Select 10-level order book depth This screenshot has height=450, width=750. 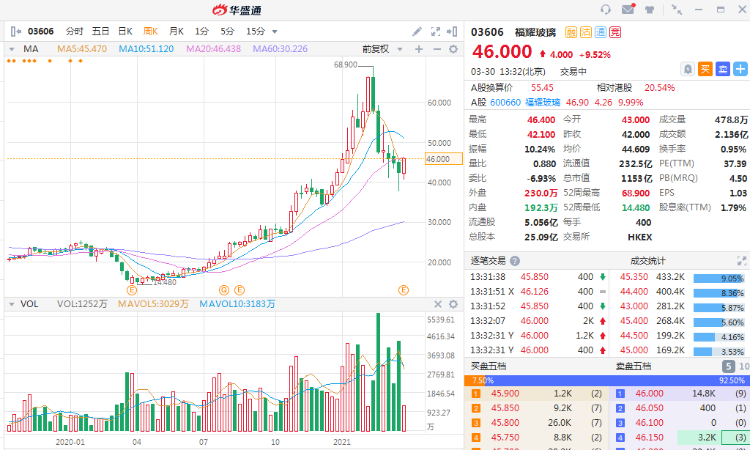point(744,366)
